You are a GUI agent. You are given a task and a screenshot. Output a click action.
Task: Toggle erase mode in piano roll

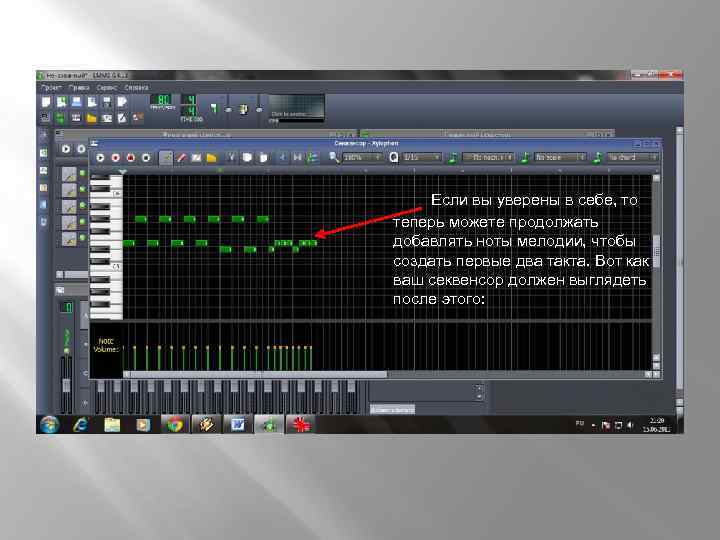point(181,158)
